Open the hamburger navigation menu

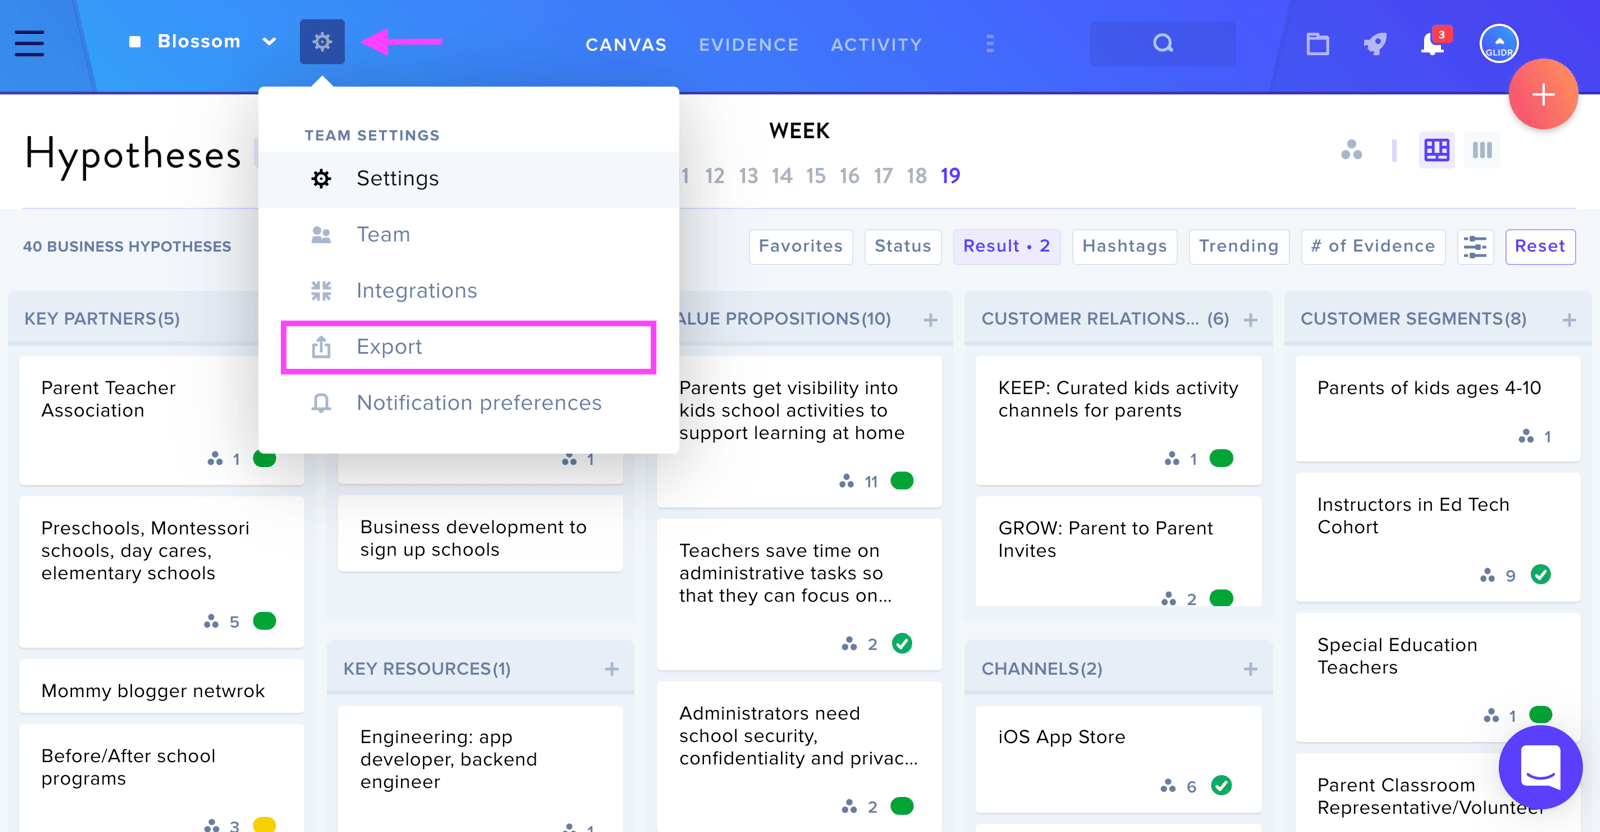[x=29, y=43]
